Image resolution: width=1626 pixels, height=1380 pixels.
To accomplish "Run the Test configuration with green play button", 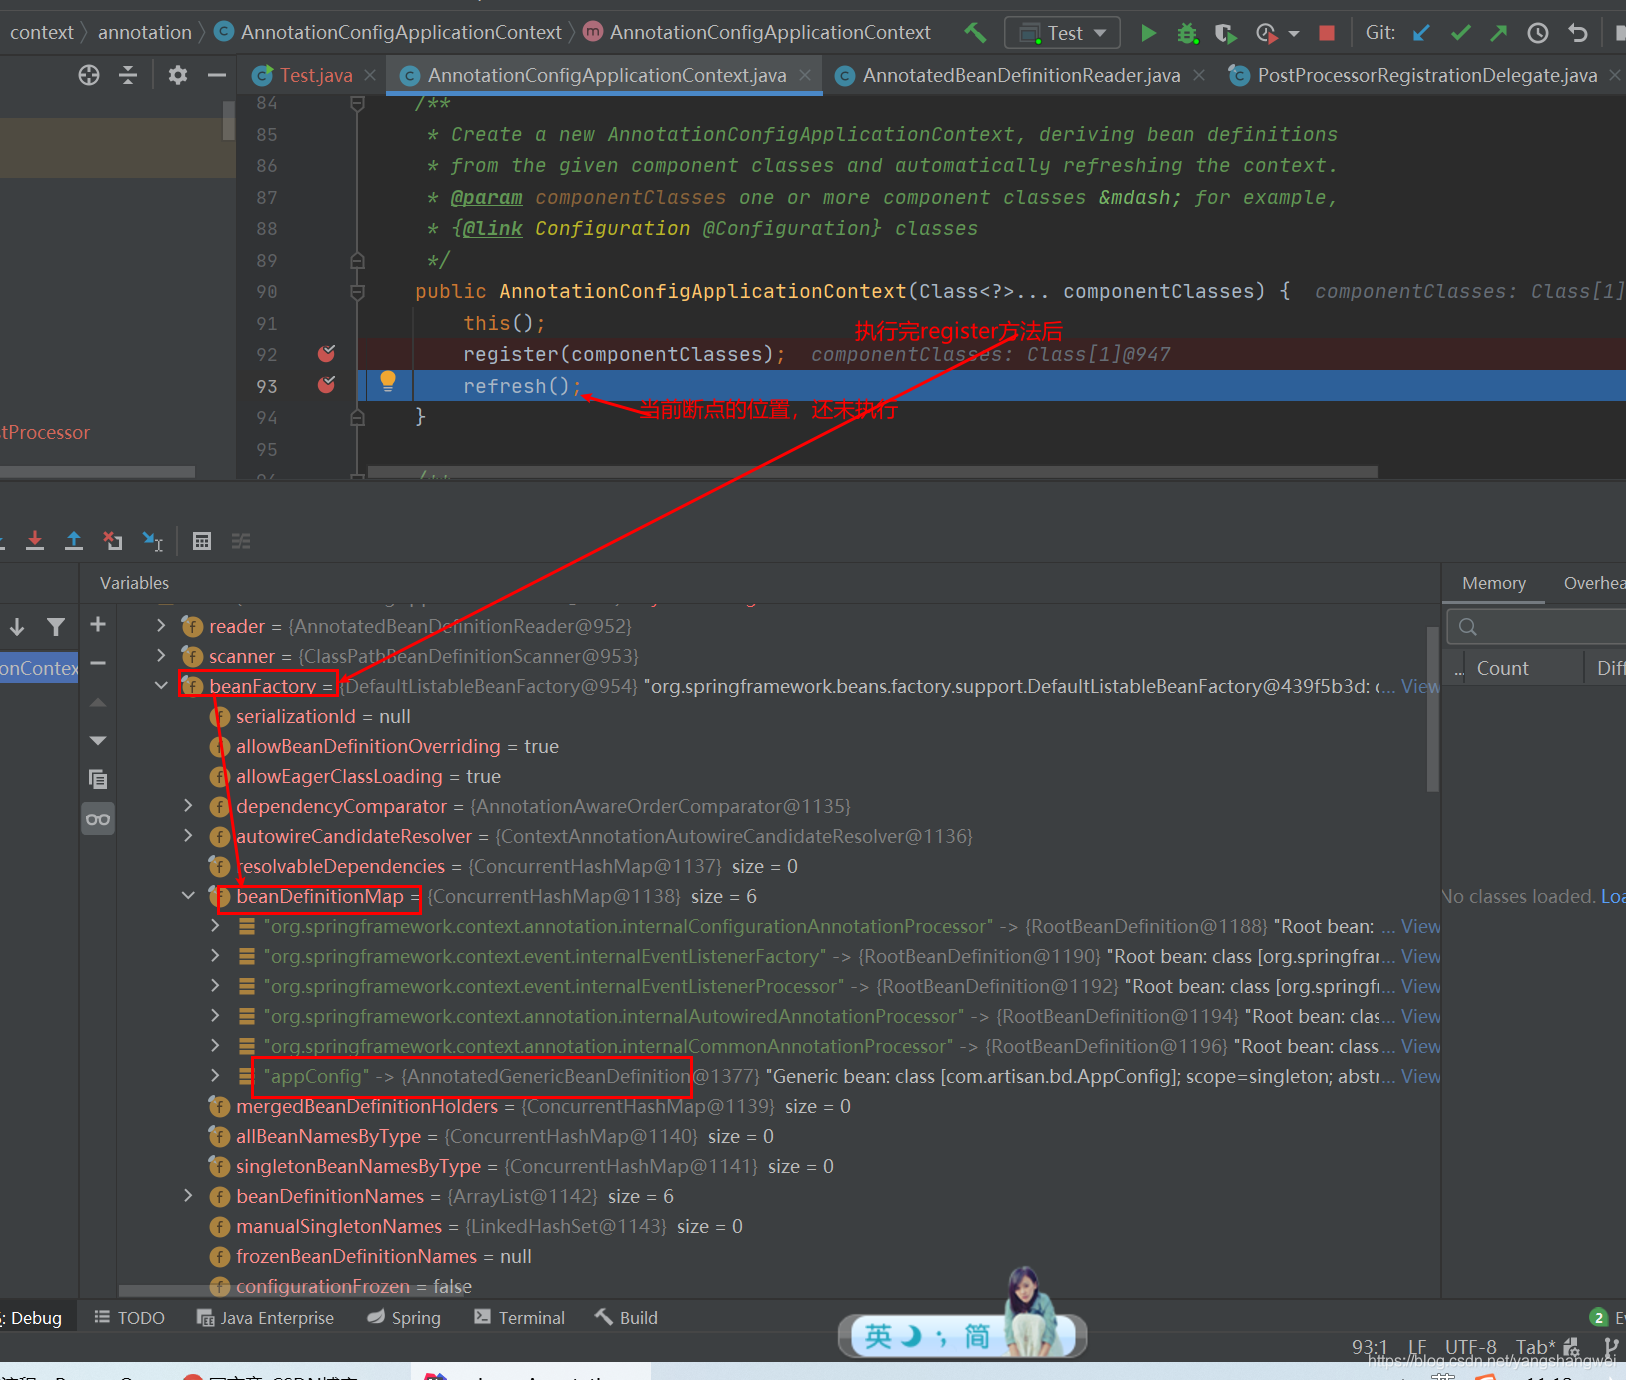I will pyautogui.click(x=1148, y=33).
